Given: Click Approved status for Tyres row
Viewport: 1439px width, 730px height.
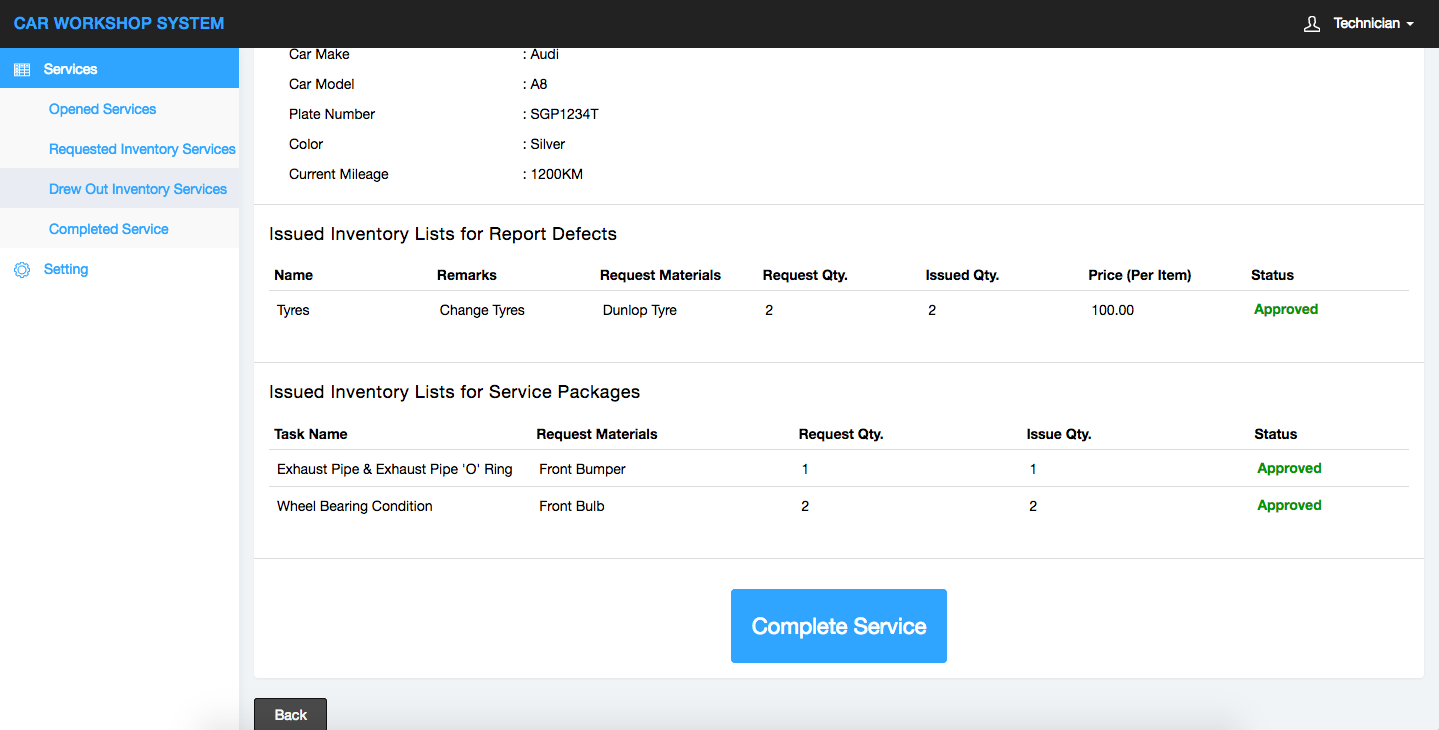Looking at the screenshot, I should pos(1286,309).
